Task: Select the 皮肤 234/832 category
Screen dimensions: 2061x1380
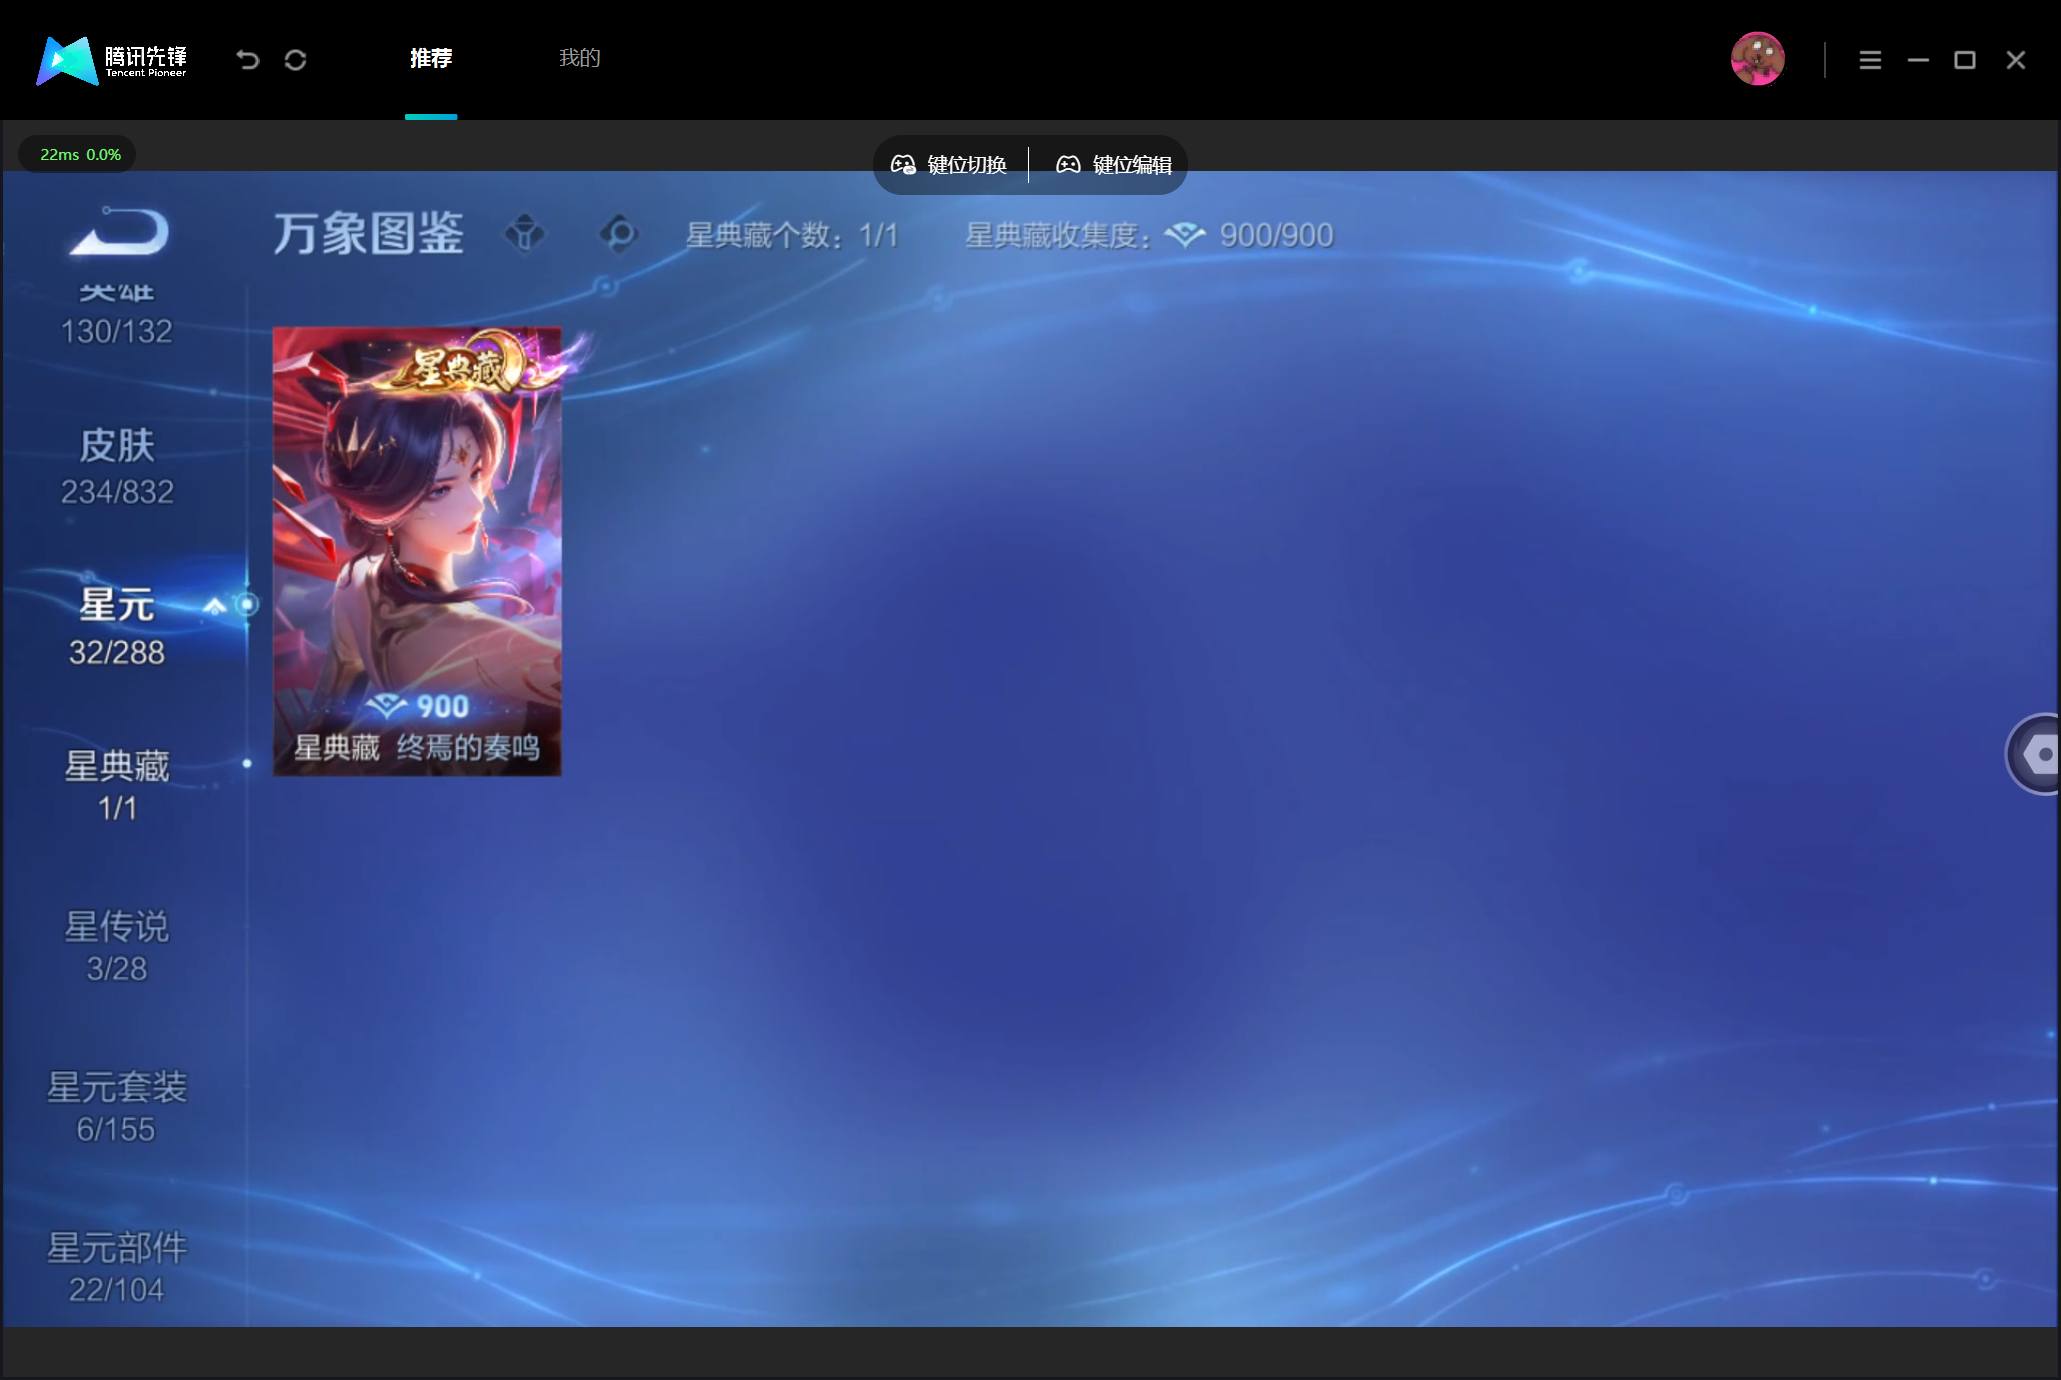Action: 117,467
